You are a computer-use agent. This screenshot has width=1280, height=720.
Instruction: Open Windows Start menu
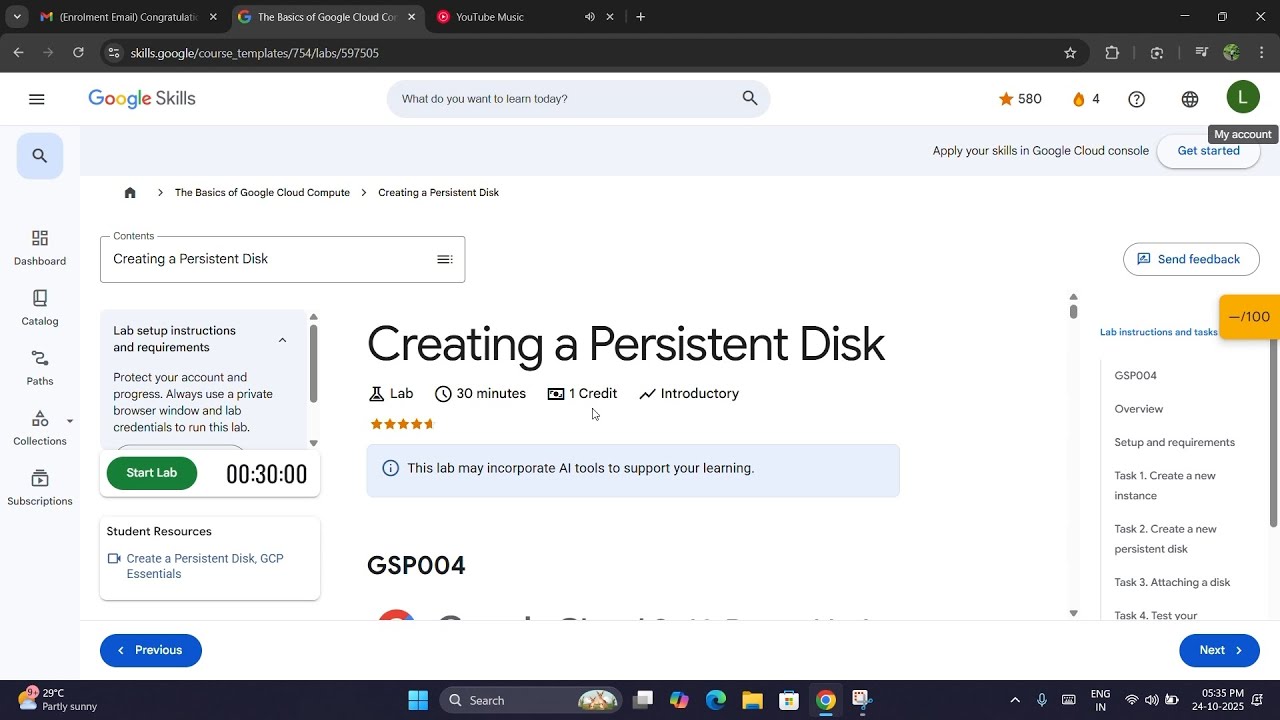[418, 700]
